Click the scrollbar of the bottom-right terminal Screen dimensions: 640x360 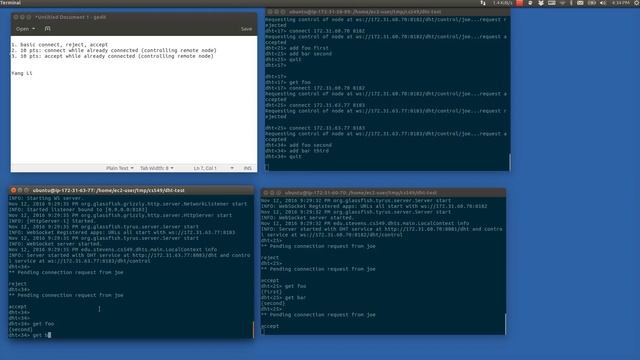click(505, 324)
